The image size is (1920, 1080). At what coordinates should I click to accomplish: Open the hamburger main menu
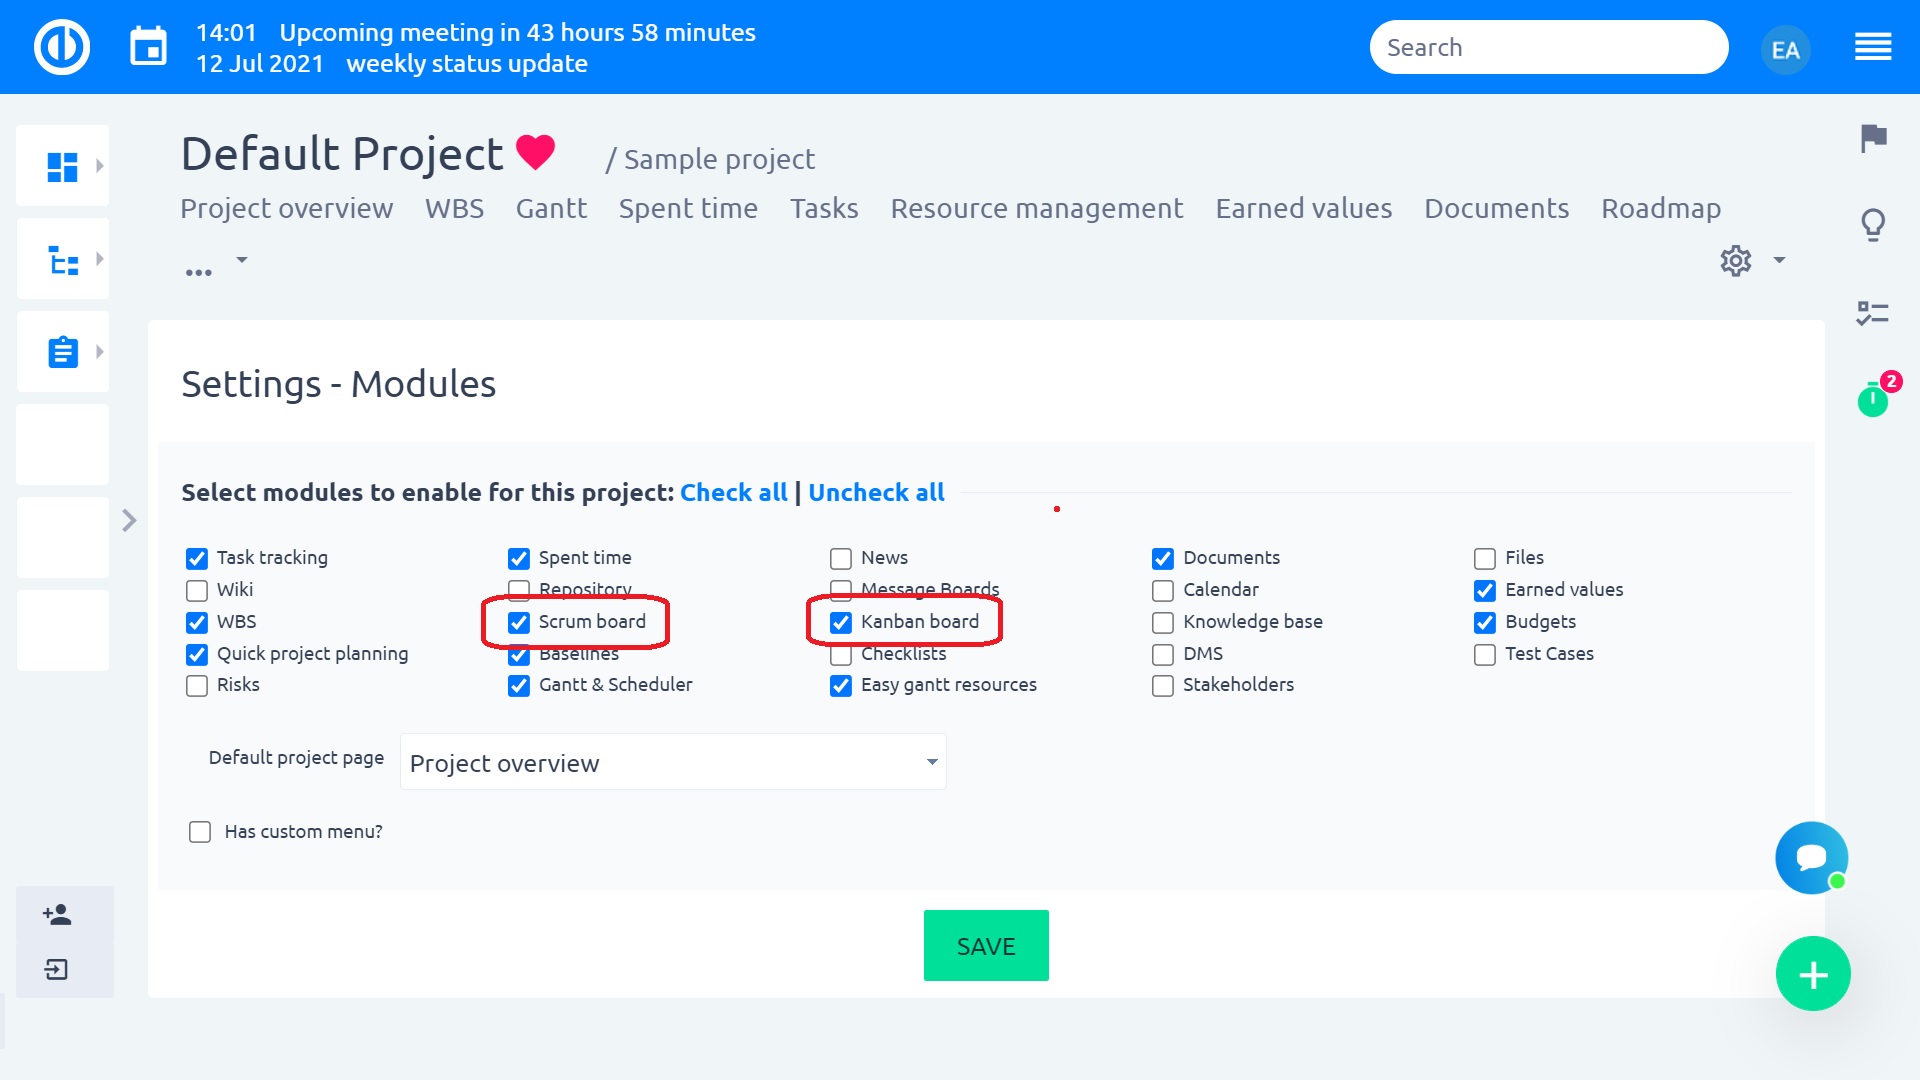pos(1873,47)
